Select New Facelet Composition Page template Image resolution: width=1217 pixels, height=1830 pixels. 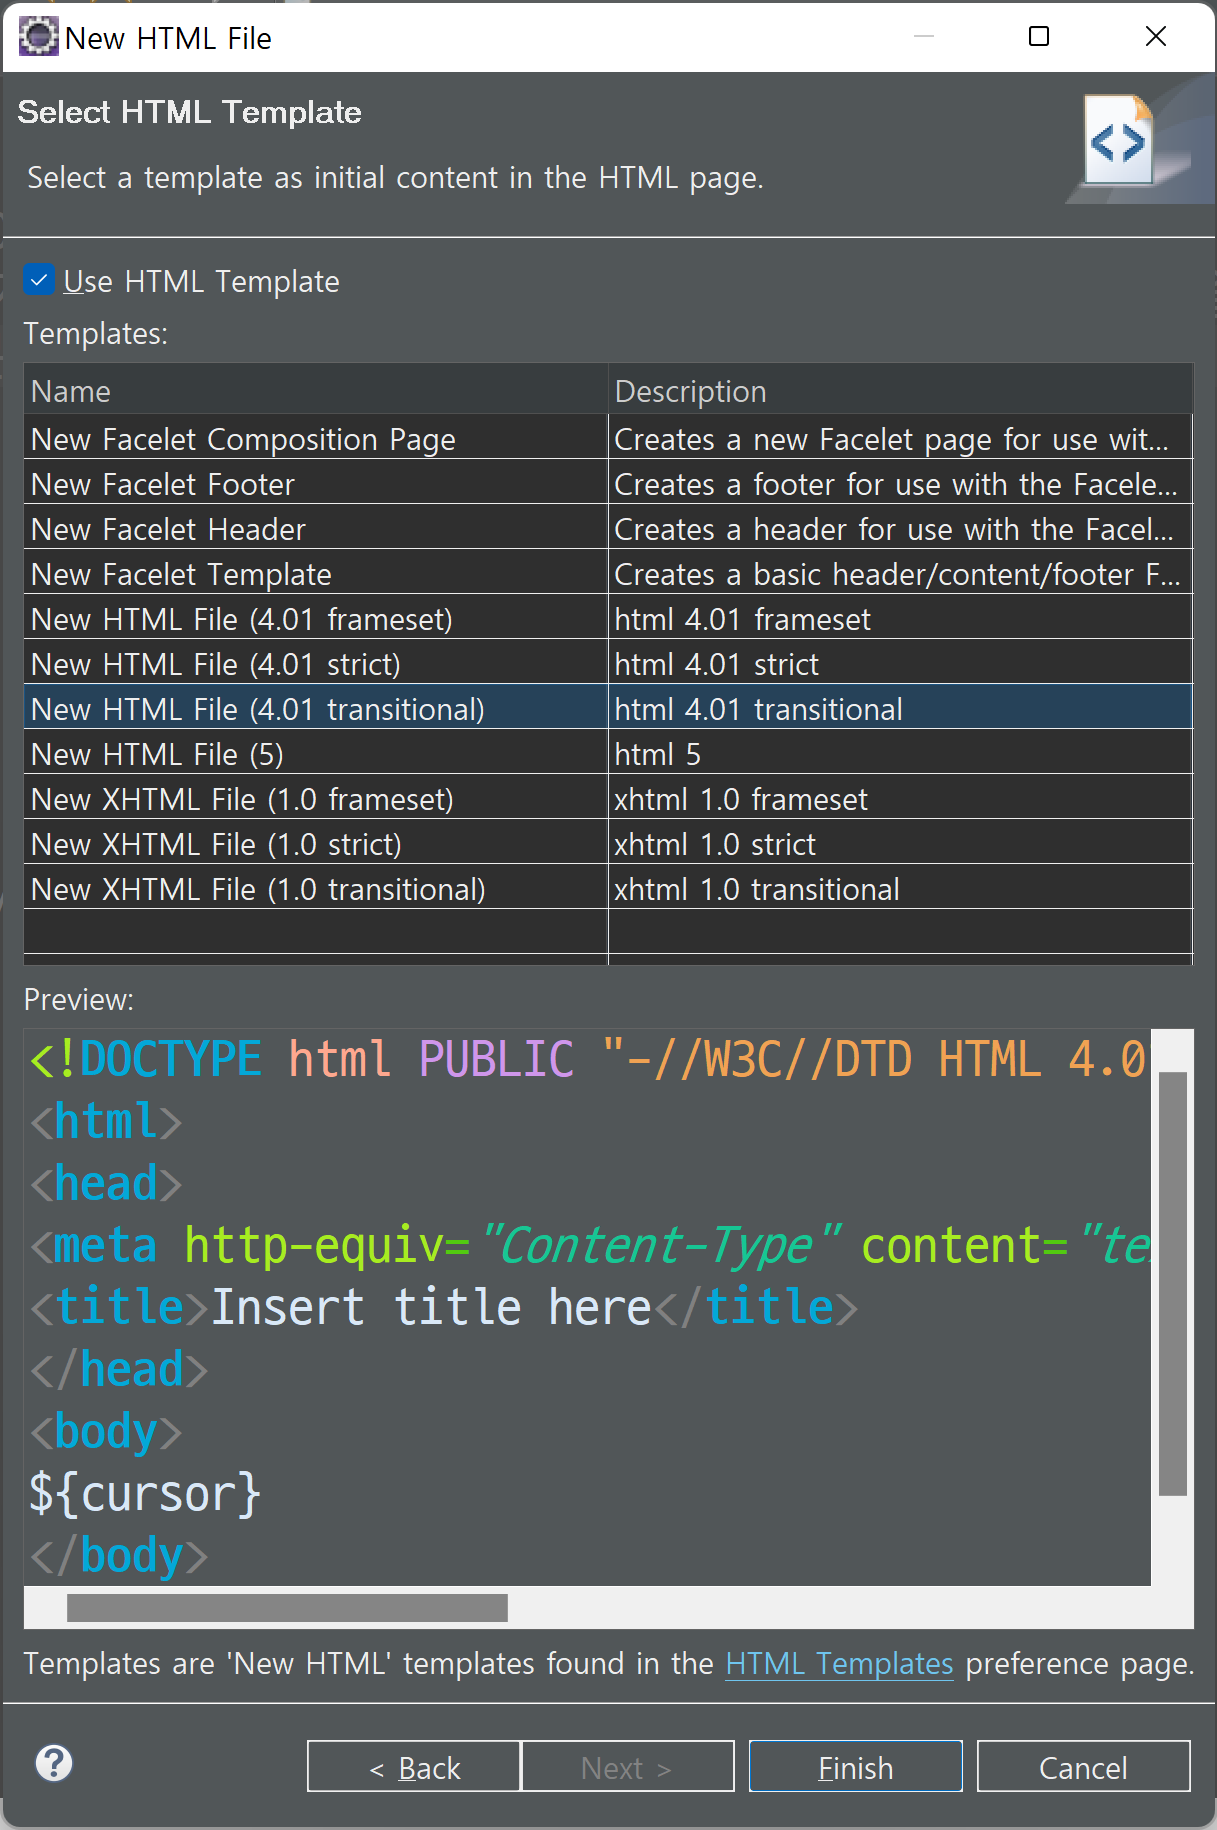click(x=608, y=439)
